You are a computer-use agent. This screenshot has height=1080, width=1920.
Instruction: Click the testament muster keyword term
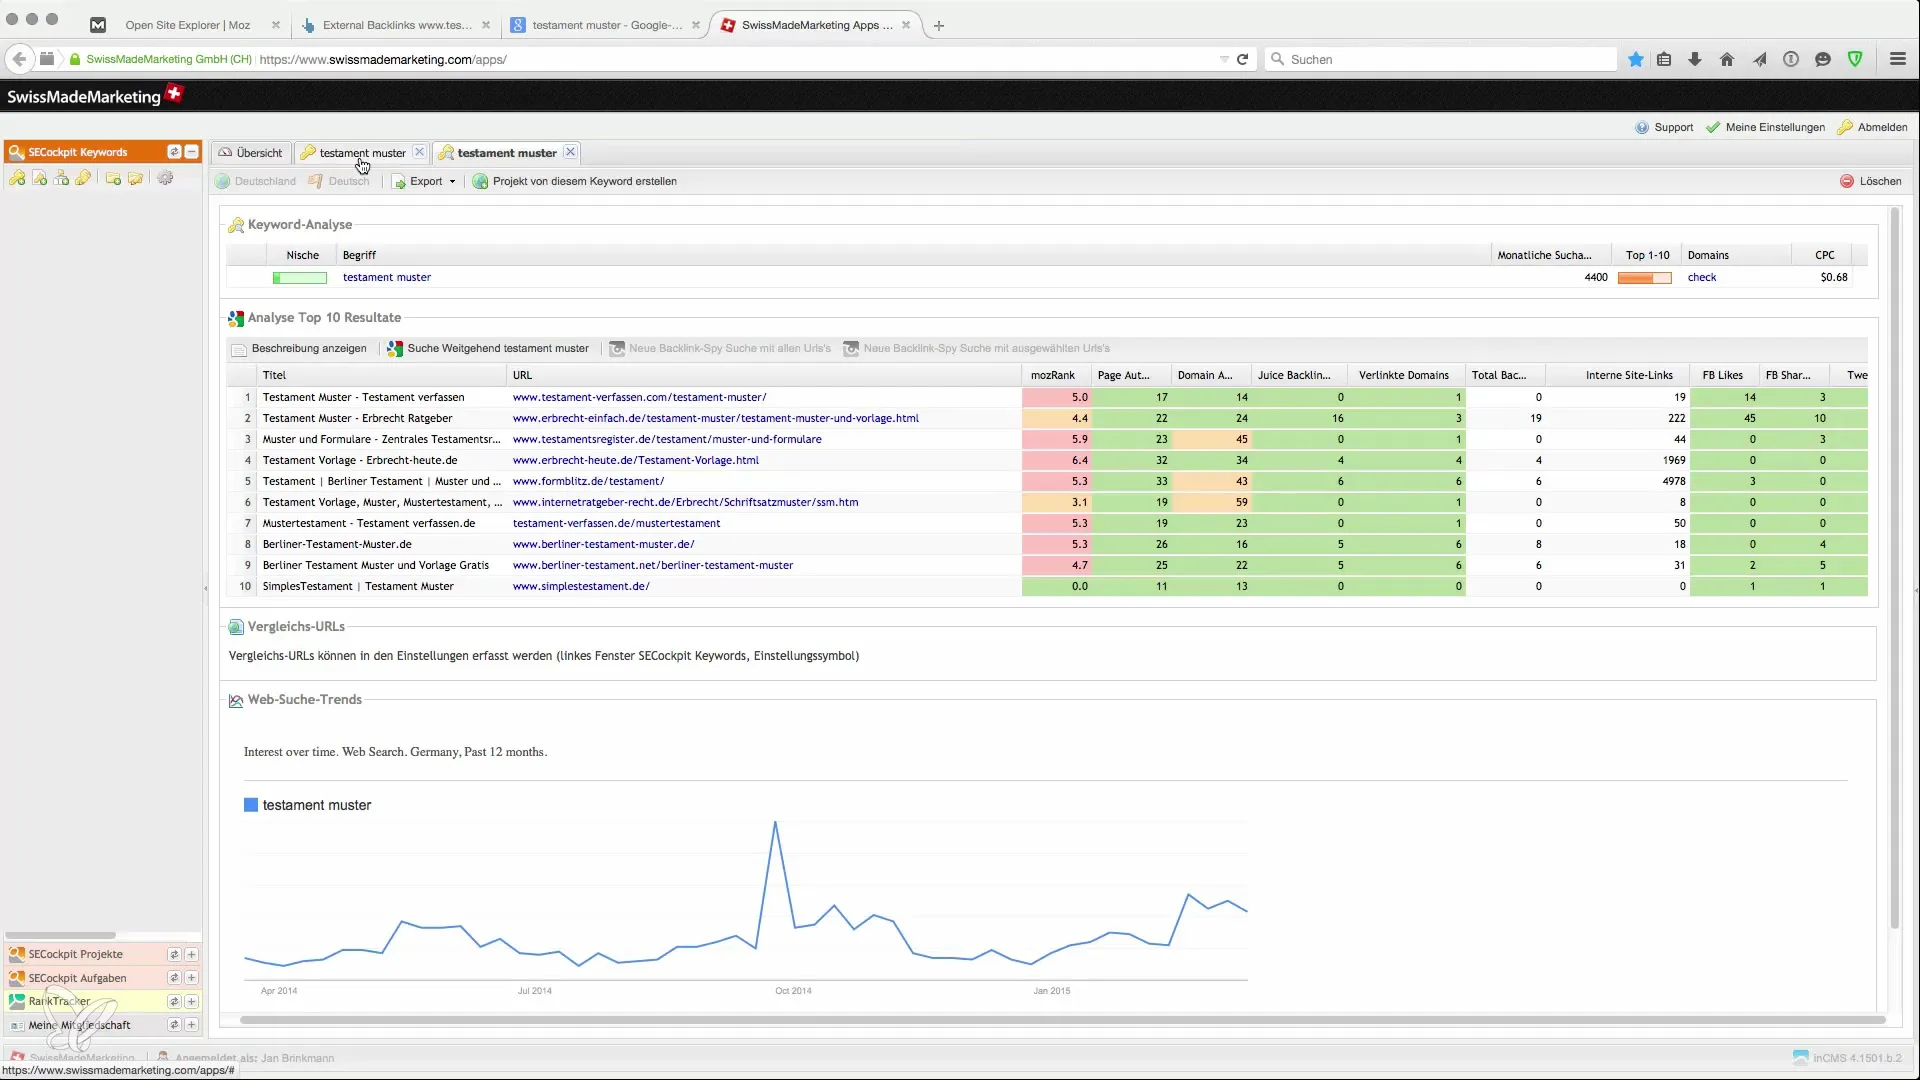(x=386, y=277)
